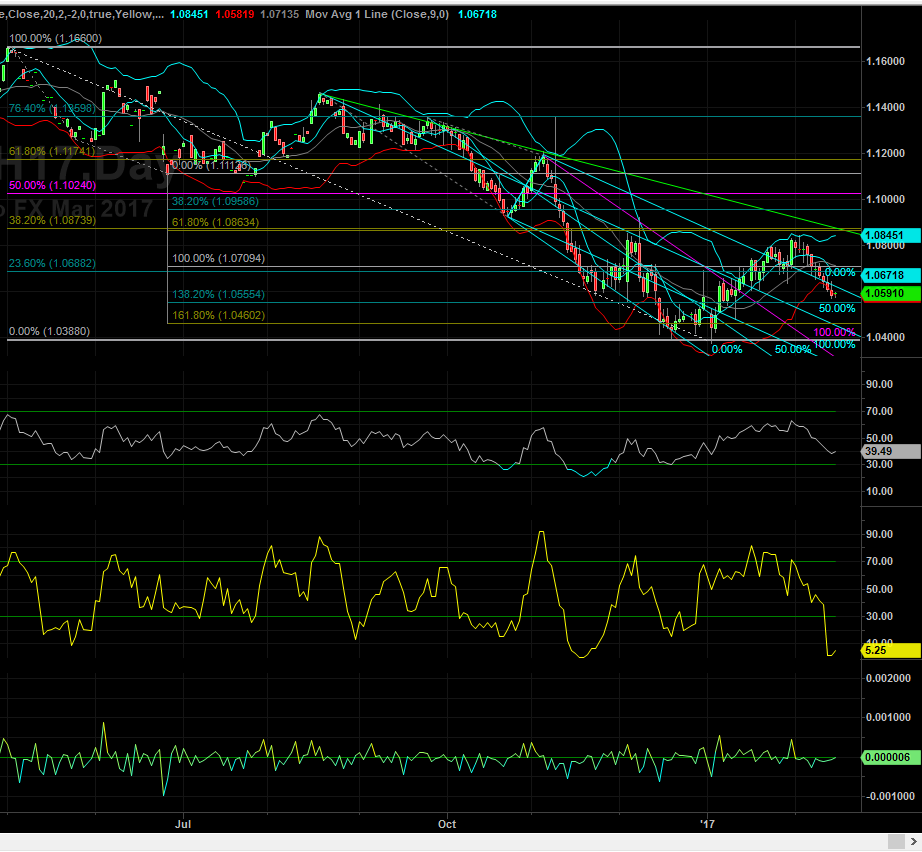Select the 100.00% (1.16600) Fibonacci label

(55, 38)
